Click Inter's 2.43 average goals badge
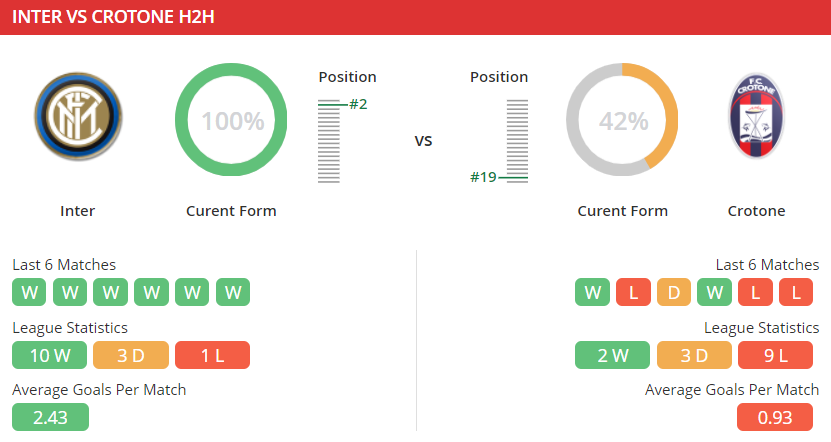The width and height of the screenshot is (831, 442). (50, 417)
